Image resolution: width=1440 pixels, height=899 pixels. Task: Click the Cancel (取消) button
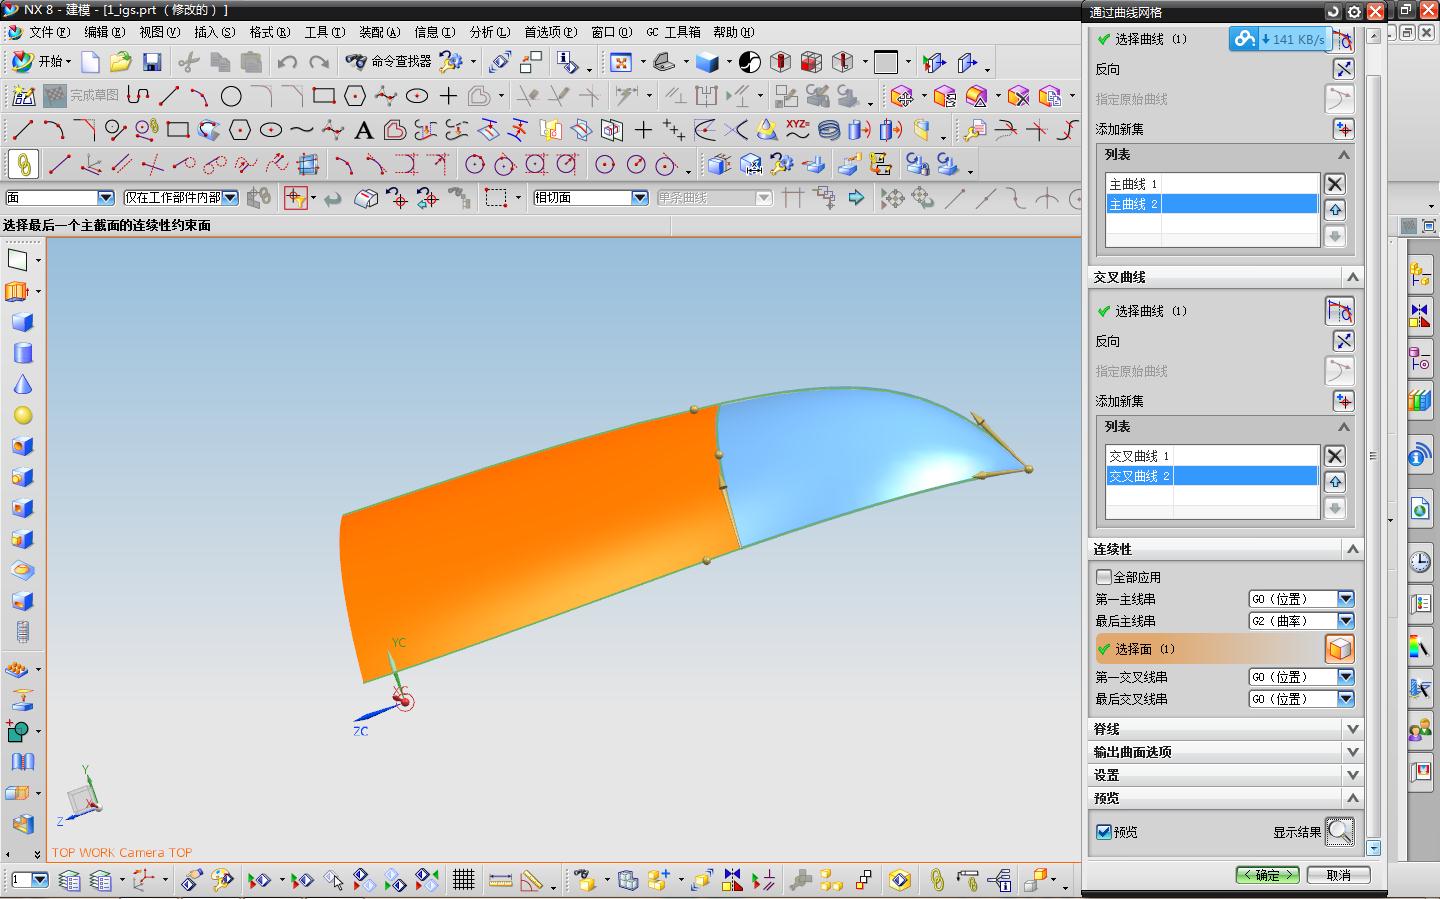pos(1338,875)
